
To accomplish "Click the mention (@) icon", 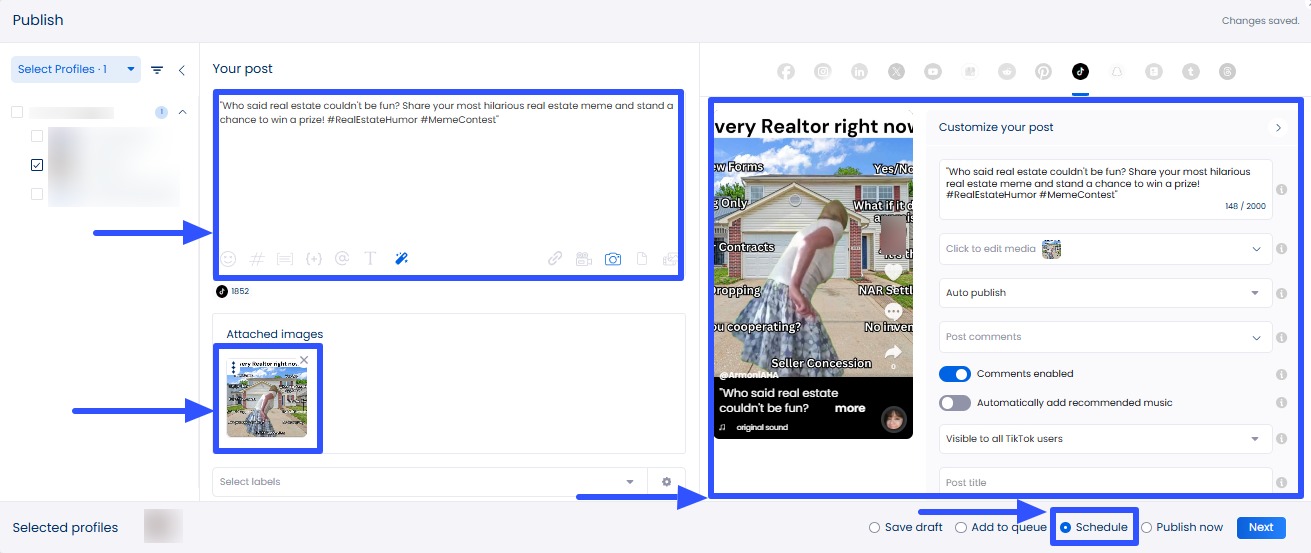I will click(342, 259).
